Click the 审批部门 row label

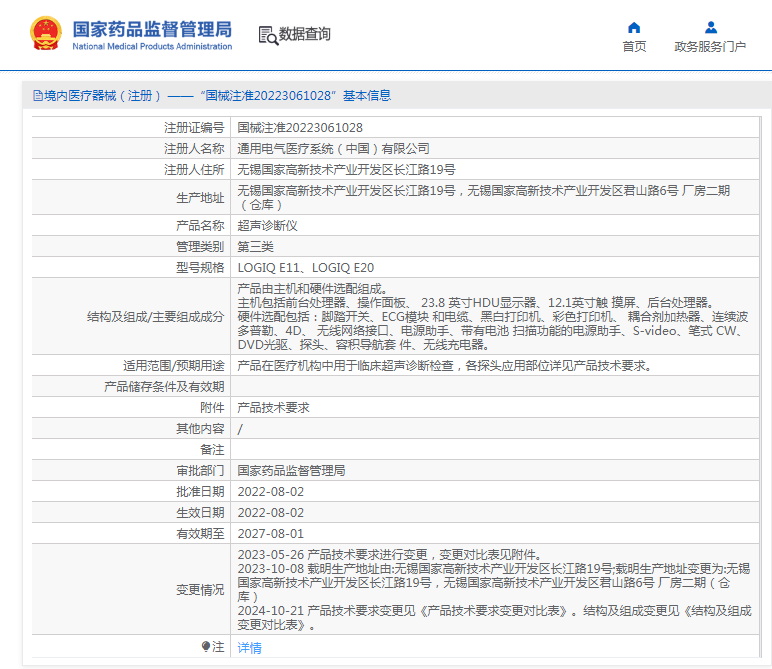click(200, 471)
